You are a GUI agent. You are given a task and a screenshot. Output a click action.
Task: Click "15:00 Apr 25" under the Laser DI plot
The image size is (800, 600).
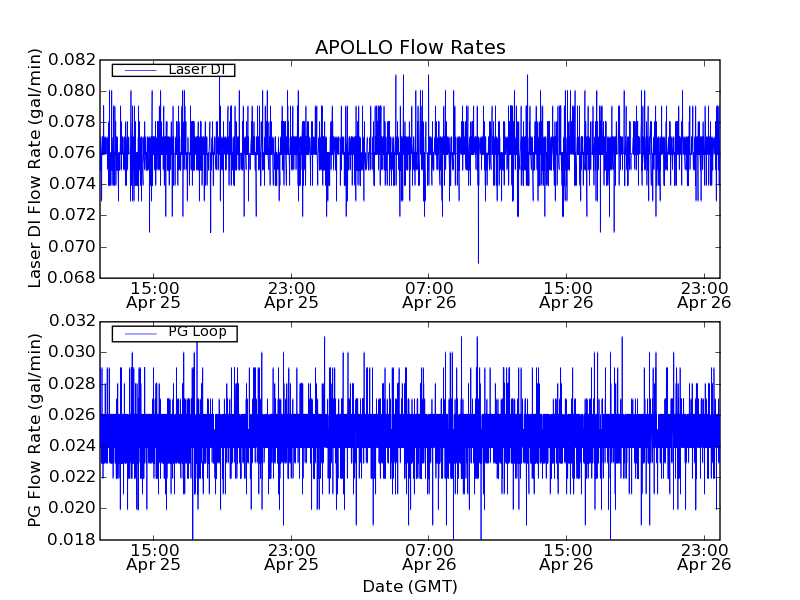pyautogui.click(x=154, y=295)
